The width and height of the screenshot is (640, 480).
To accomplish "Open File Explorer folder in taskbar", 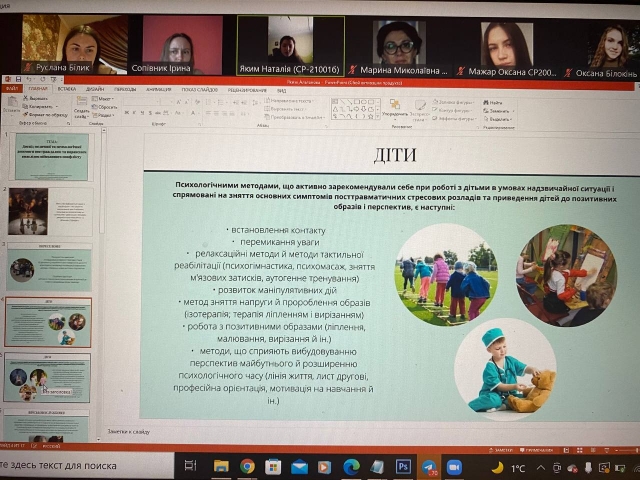I will pyautogui.click(x=221, y=466).
